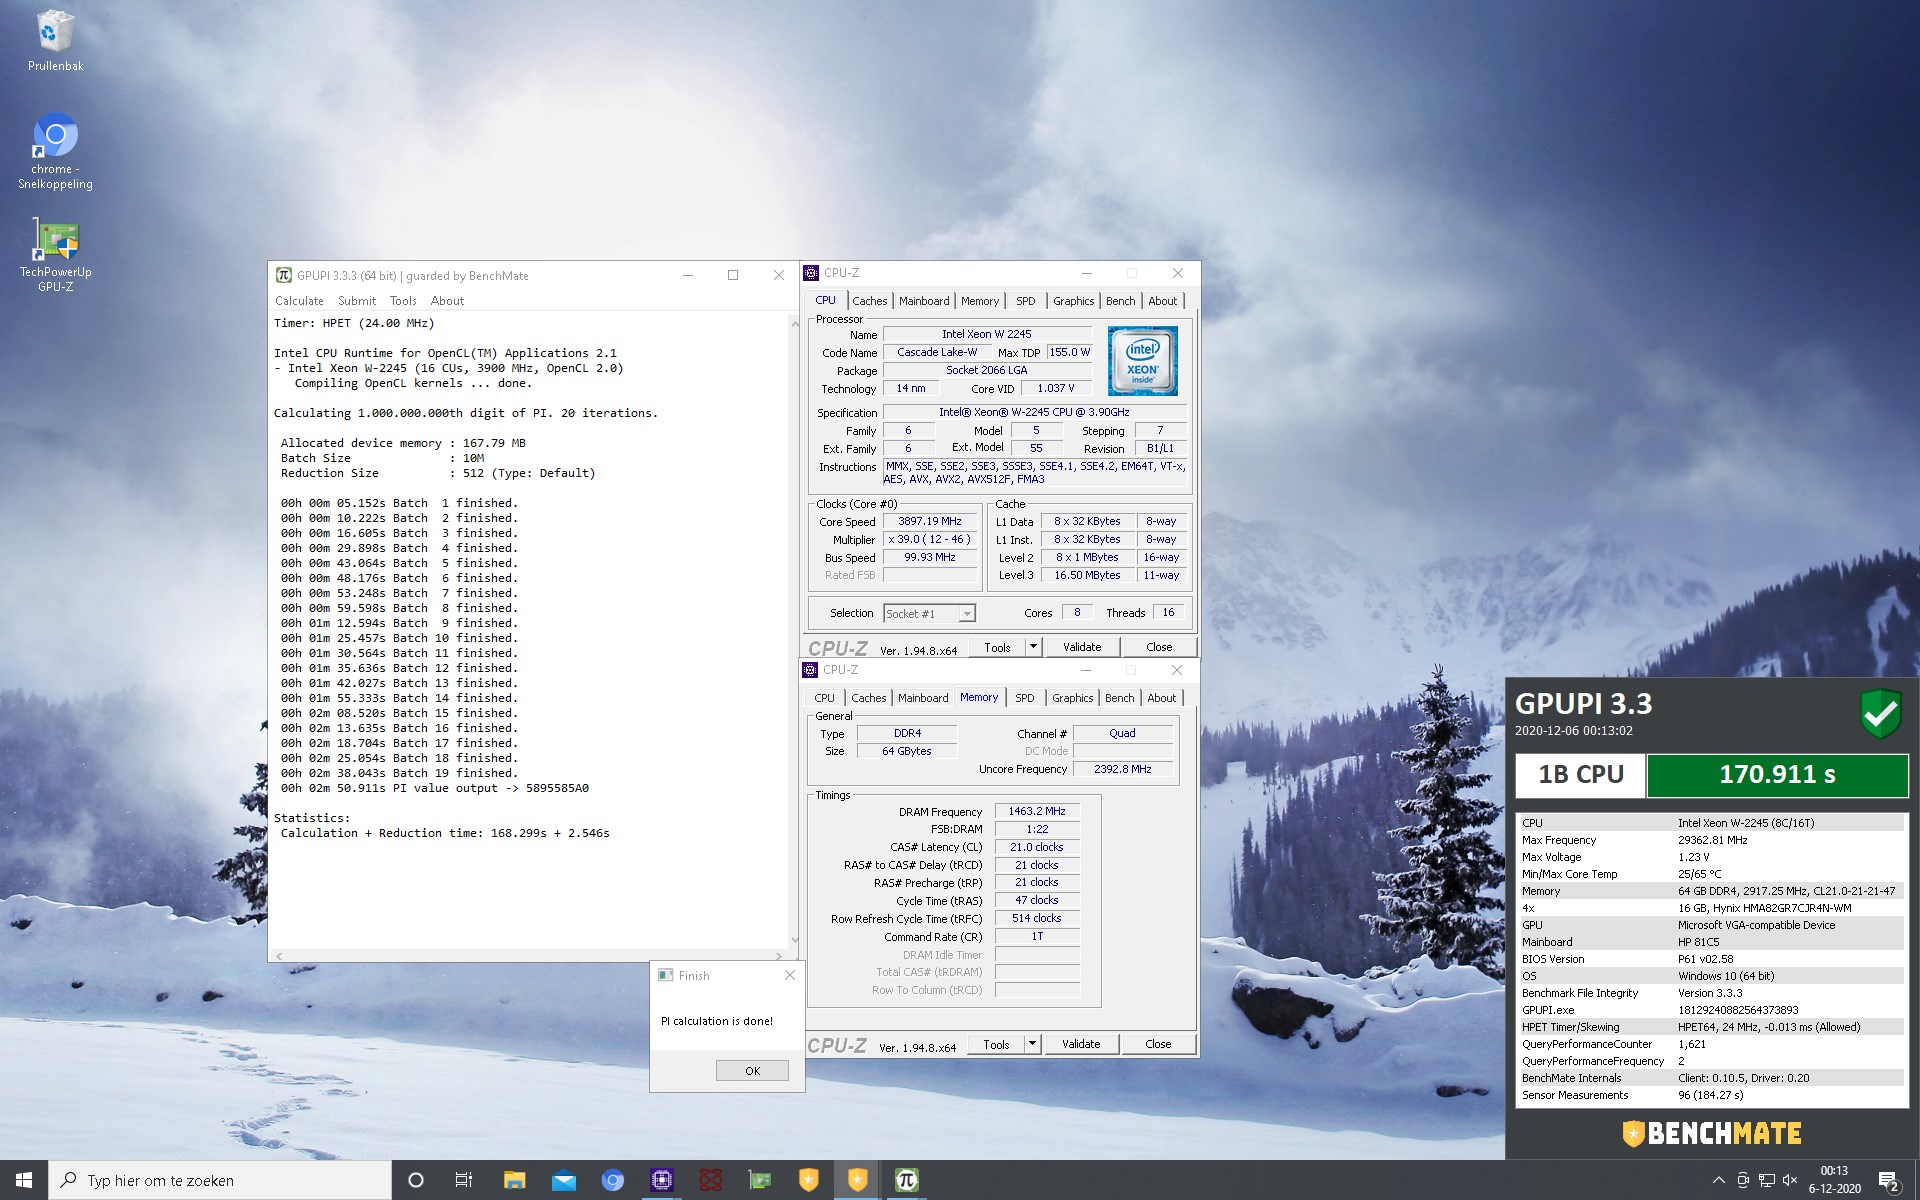Open the Submit menu in GPUPI
Image resolution: width=1920 pixels, height=1200 pixels.
(357, 301)
